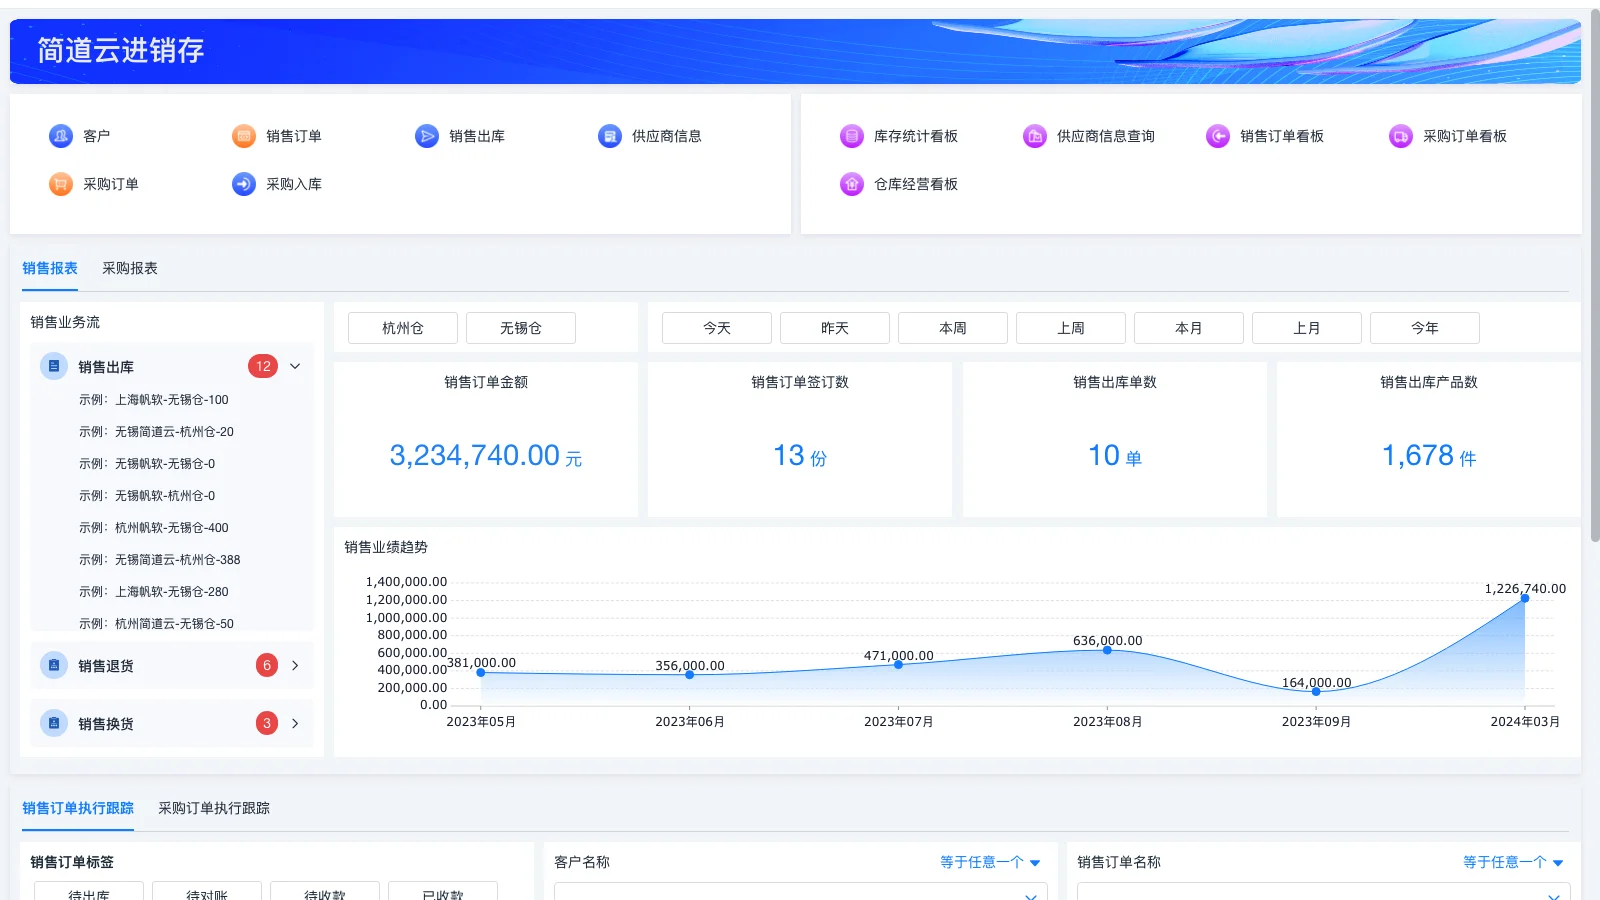The height and width of the screenshot is (900, 1600).
Task: Click the red 6 badge on 销售退货
Action: pyautogui.click(x=267, y=665)
